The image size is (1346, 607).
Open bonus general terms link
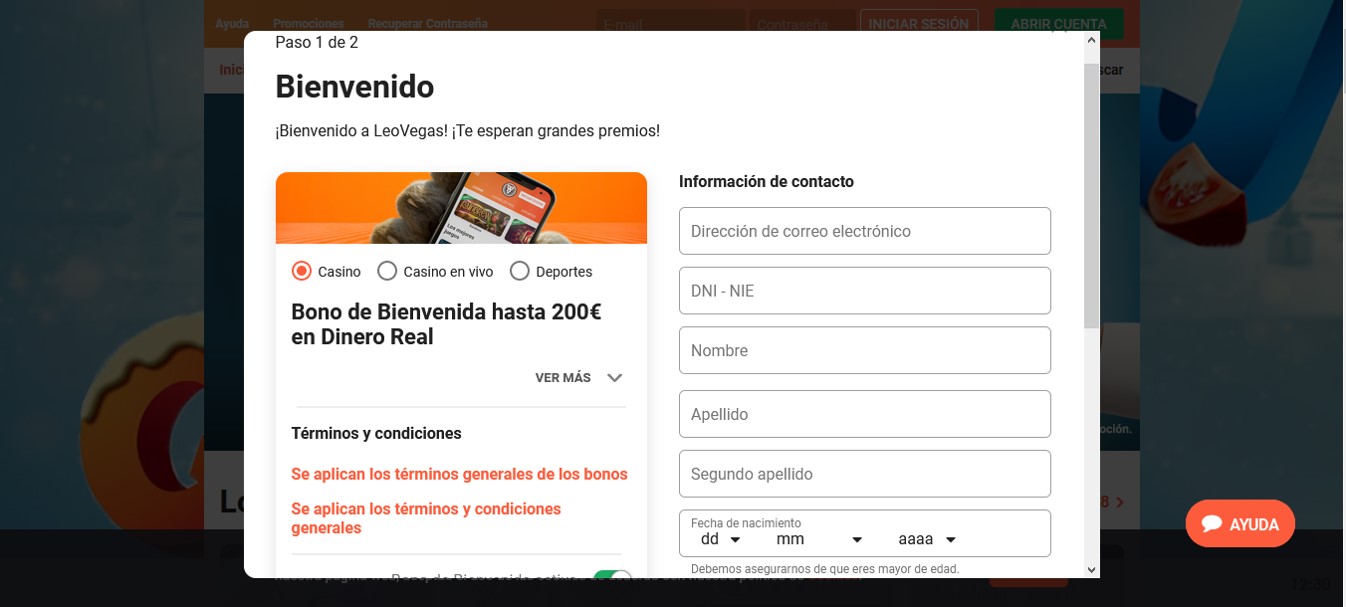coord(459,474)
